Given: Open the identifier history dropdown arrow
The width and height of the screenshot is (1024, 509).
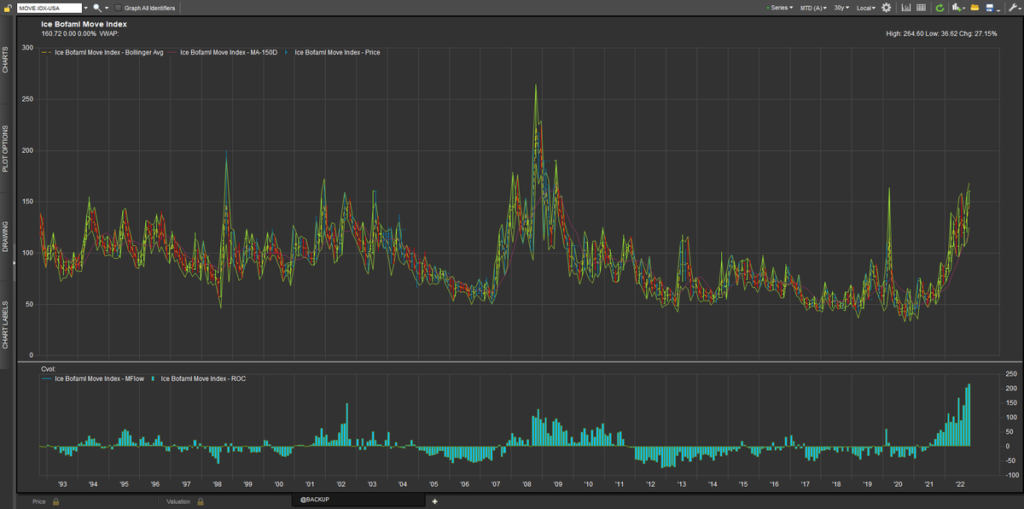Looking at the screenshot, I should tap(86, 8).
